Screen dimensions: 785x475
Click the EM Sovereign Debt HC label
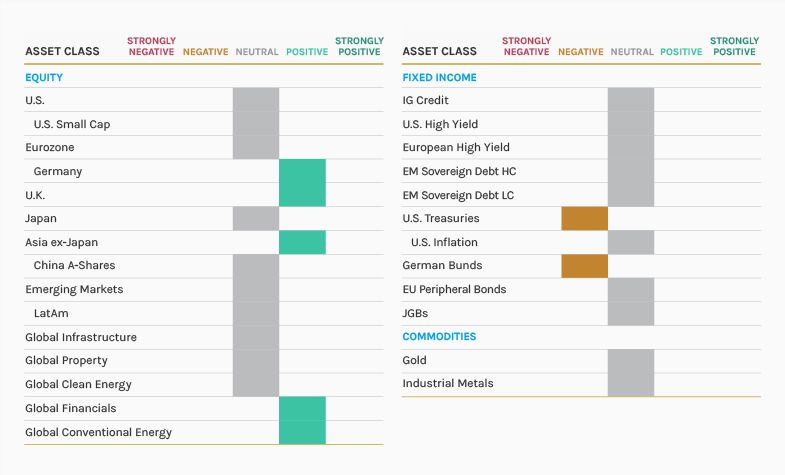click(459, 171)
